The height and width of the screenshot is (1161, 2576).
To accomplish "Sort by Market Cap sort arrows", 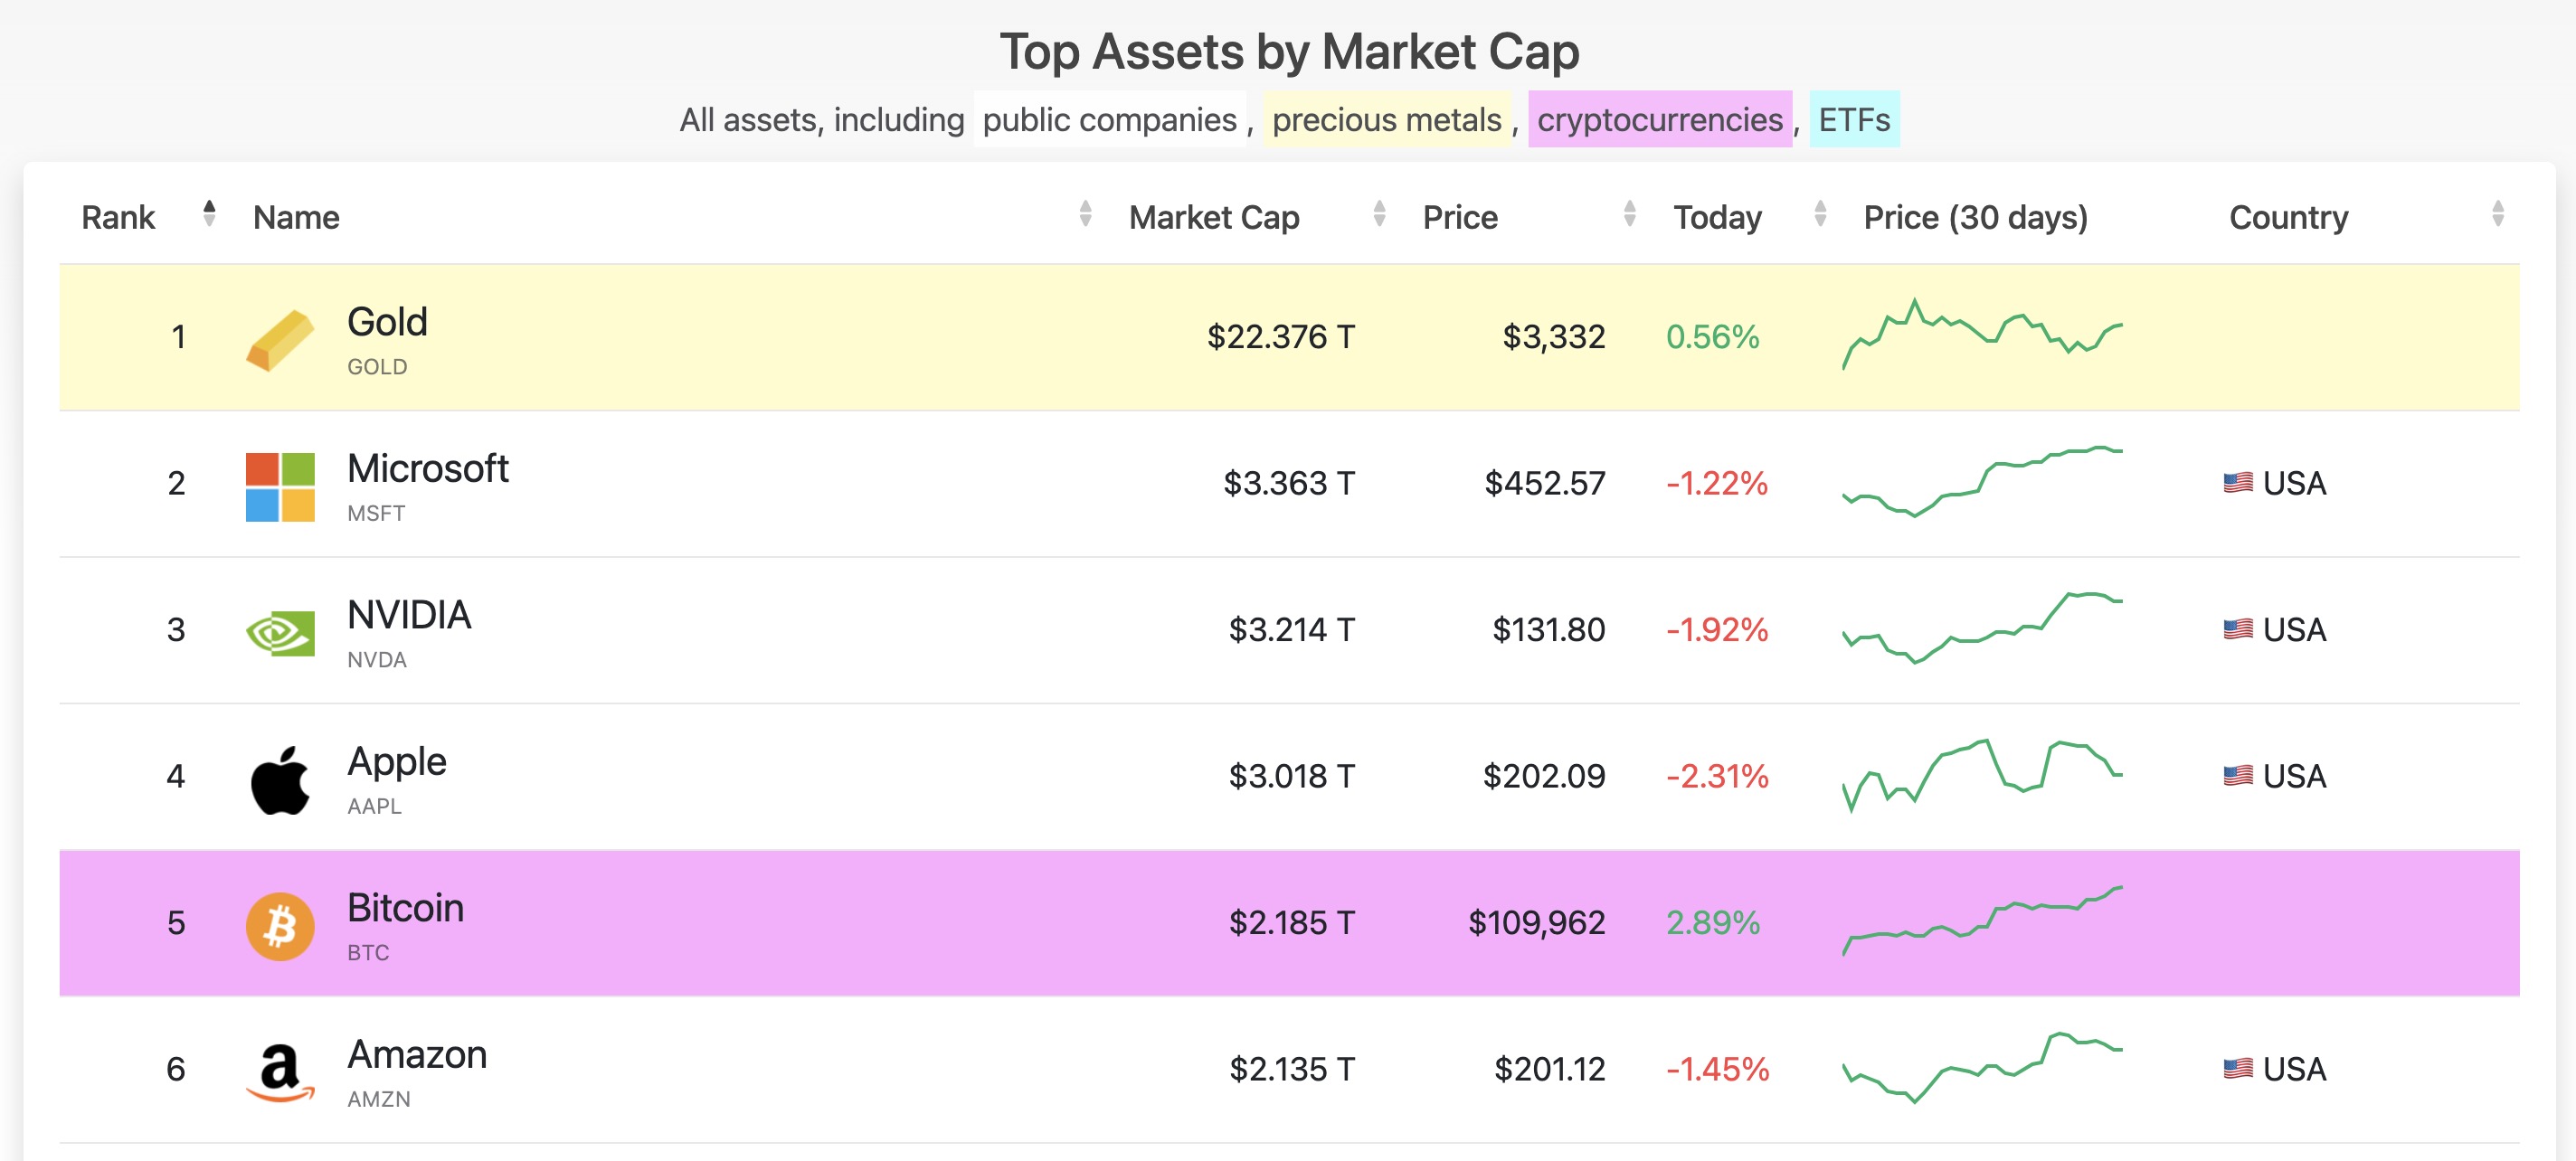I will click(x=1379, y=214).
